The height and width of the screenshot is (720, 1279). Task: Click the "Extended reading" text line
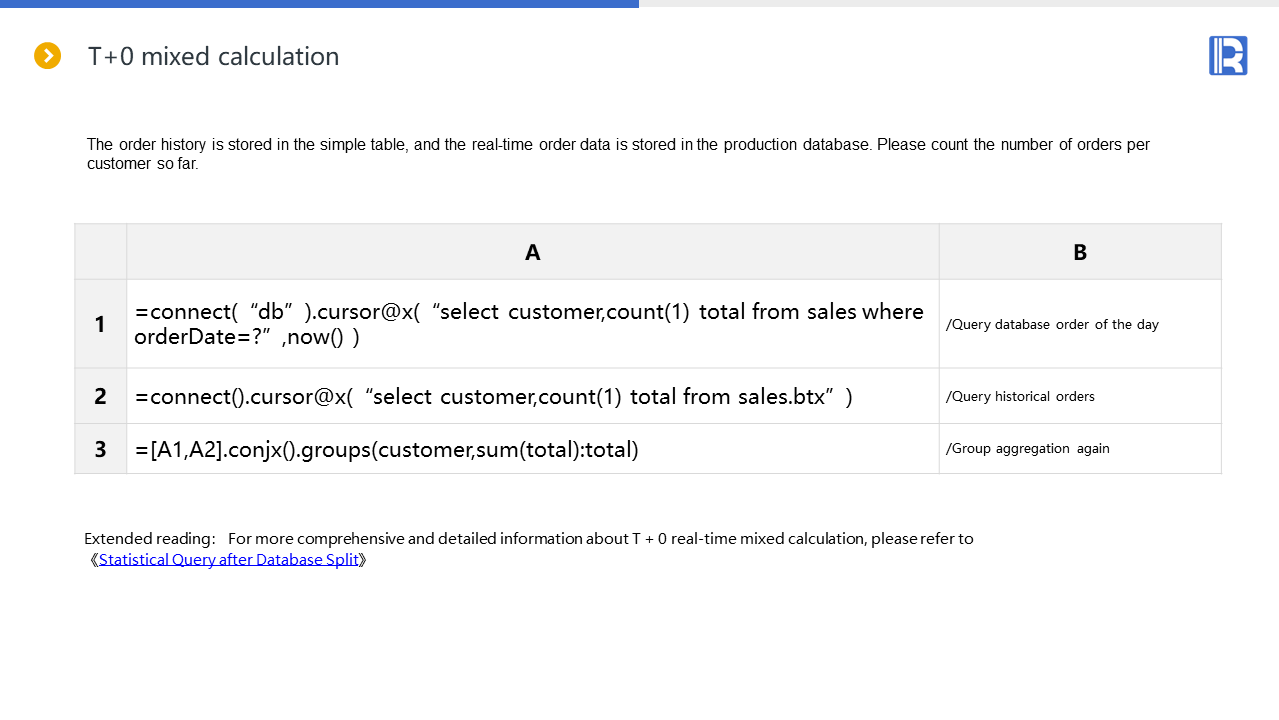(x=528, y=539)
